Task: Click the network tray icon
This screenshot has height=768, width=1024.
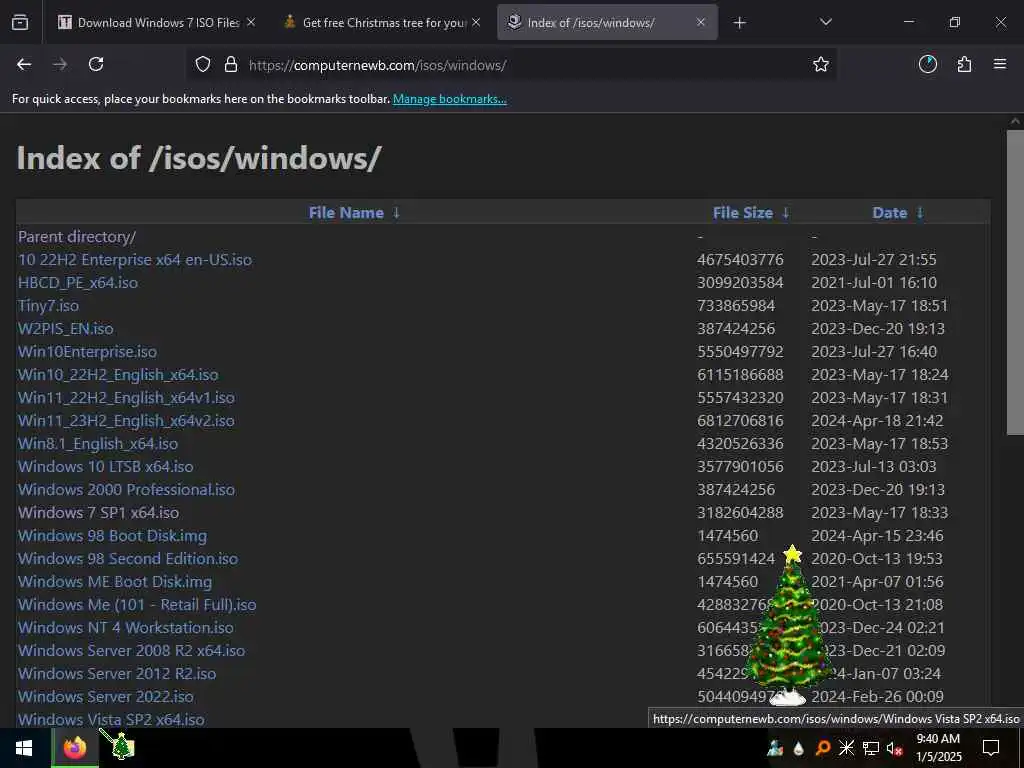Action: (x=871, y=748)
